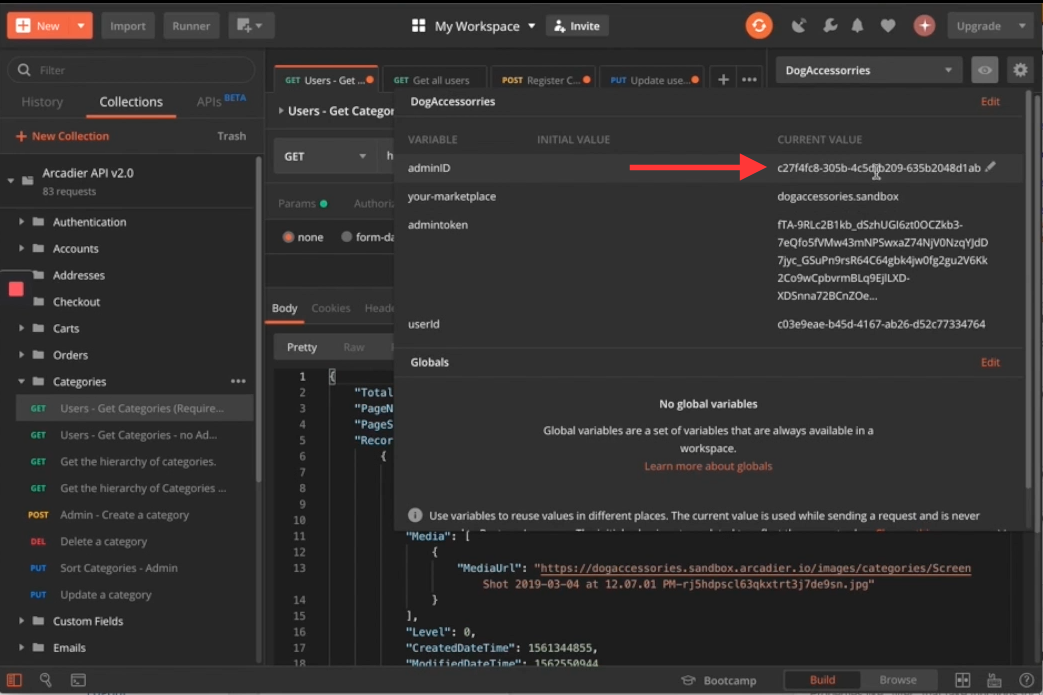The image size is (1043, 695).
Task: Click the heart icon in header
Action: pyautogui.click(x=888, y=26)
